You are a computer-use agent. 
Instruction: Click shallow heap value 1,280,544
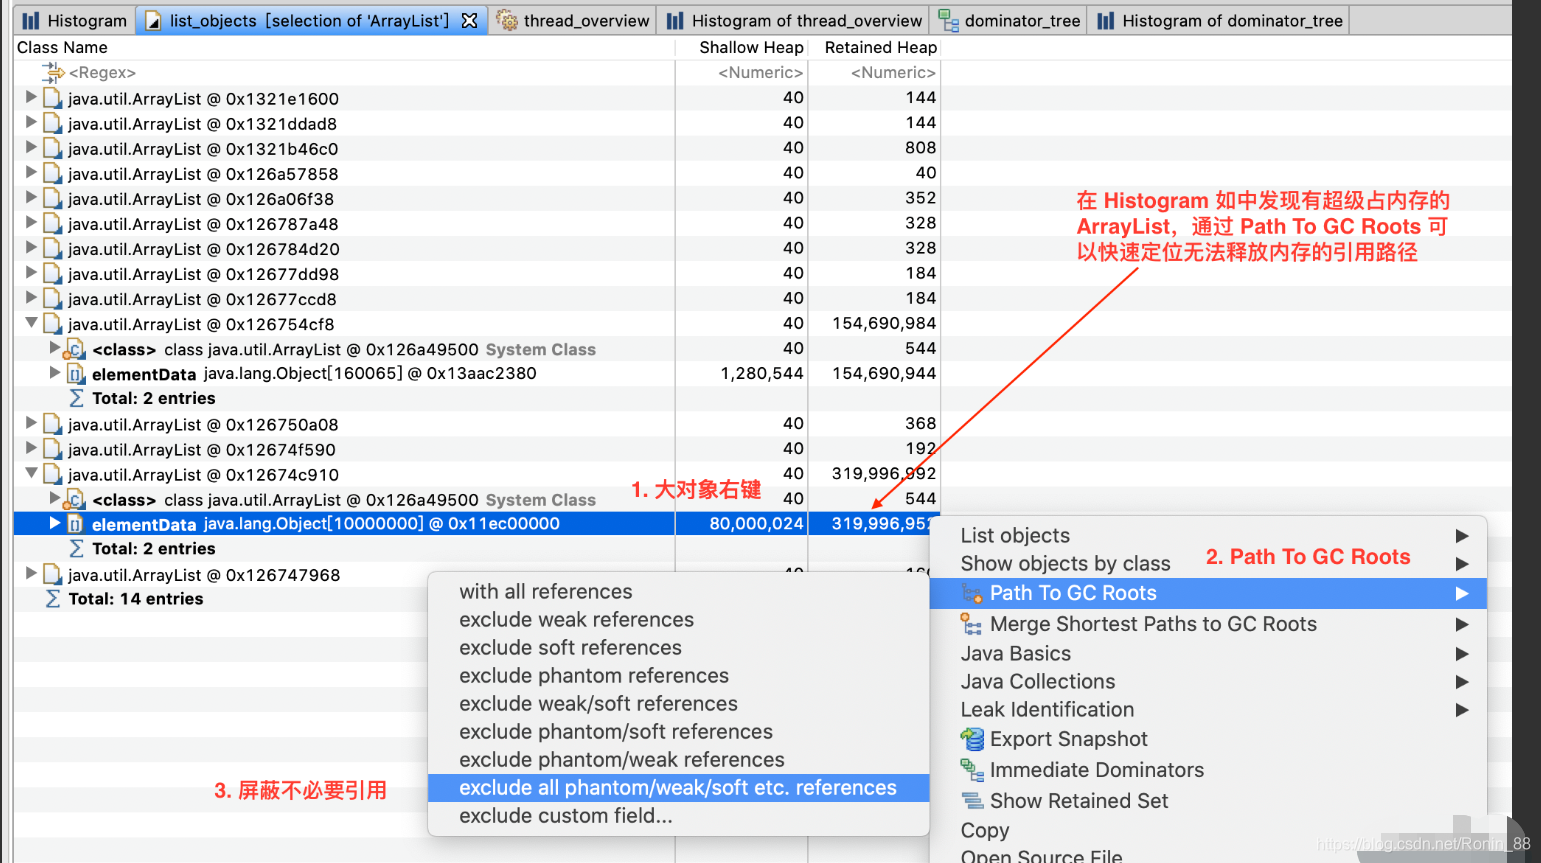click(x=762, y=373)
